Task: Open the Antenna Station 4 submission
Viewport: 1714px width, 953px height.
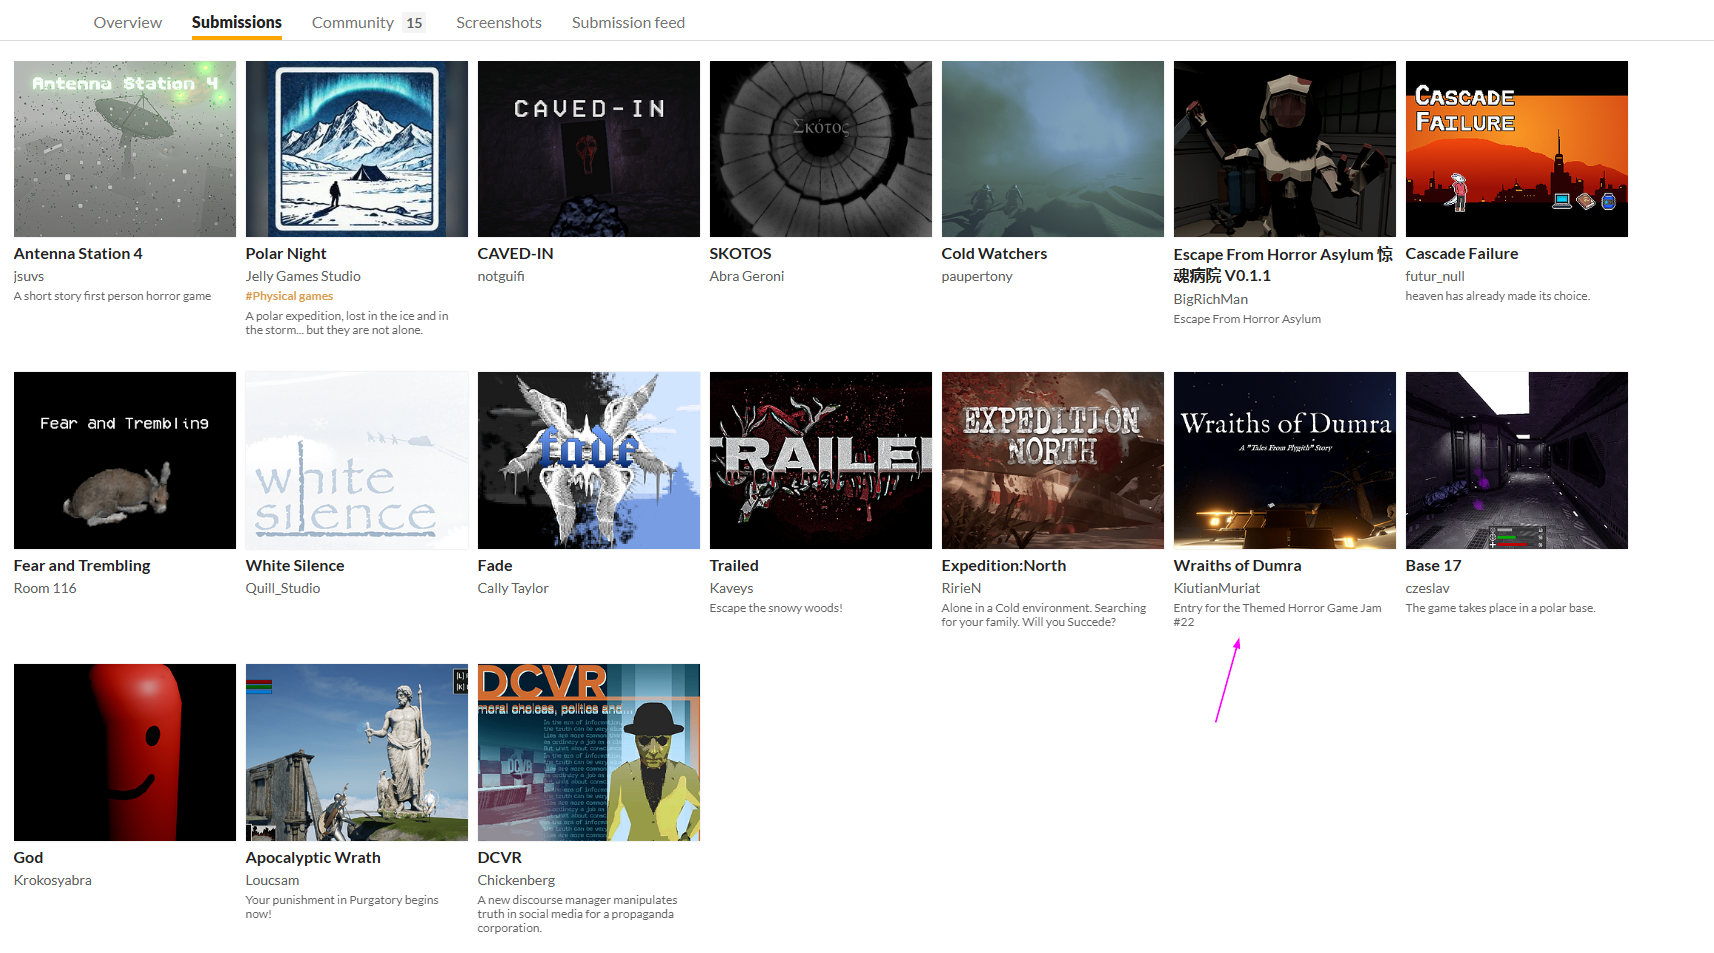Action: pos(78,253)
